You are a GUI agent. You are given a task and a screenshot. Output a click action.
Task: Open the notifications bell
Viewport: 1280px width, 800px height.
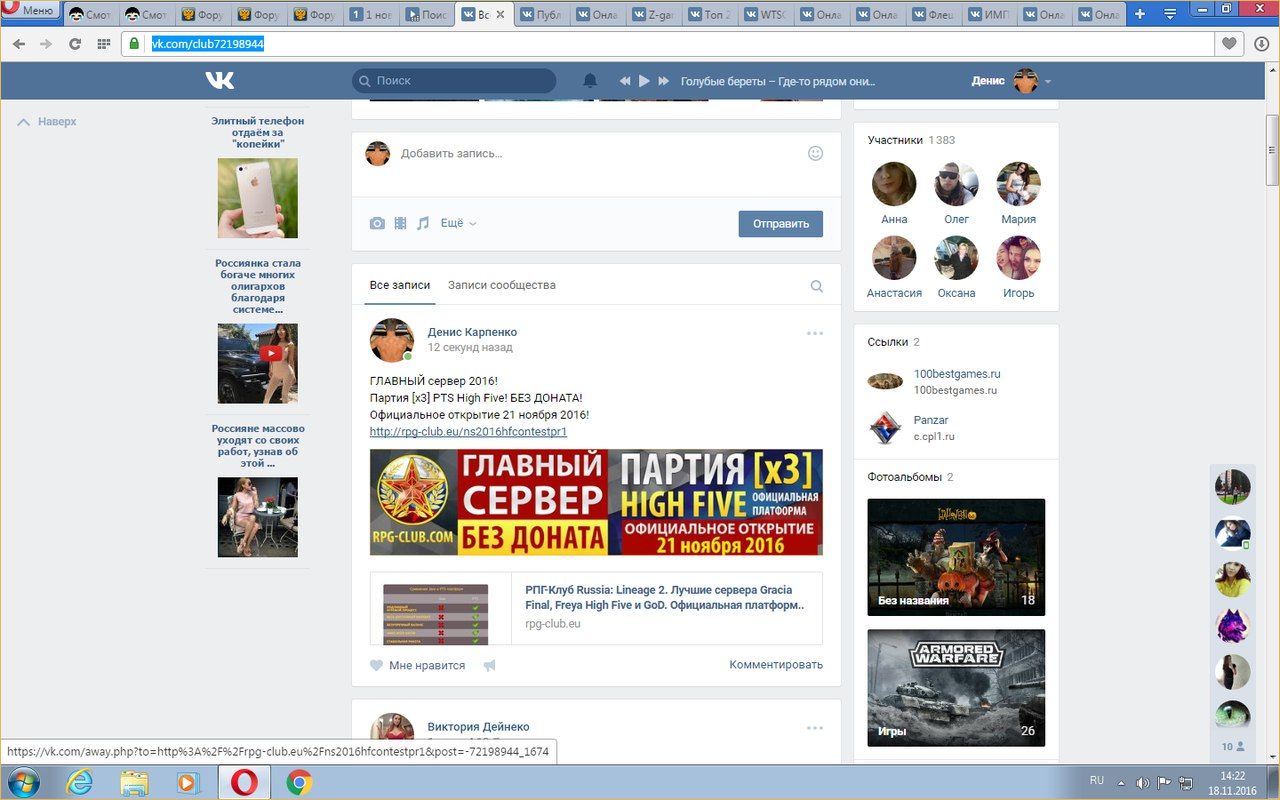coord(590,81)
